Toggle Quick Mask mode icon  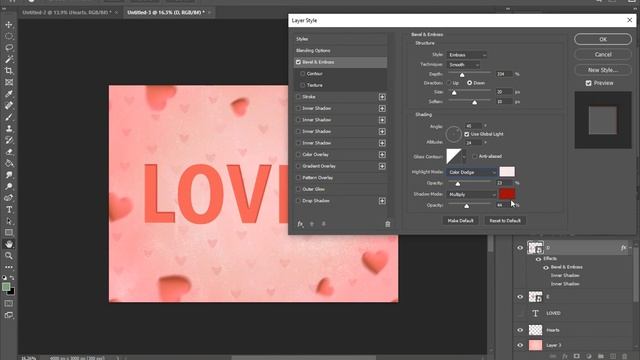point(9,304)
